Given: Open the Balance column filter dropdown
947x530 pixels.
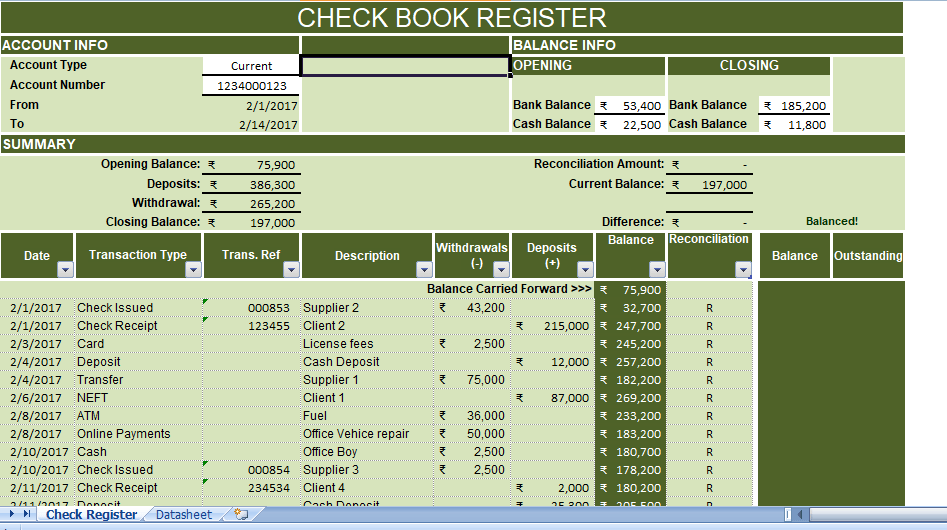Looking at the screenshot, I should 657,269.
